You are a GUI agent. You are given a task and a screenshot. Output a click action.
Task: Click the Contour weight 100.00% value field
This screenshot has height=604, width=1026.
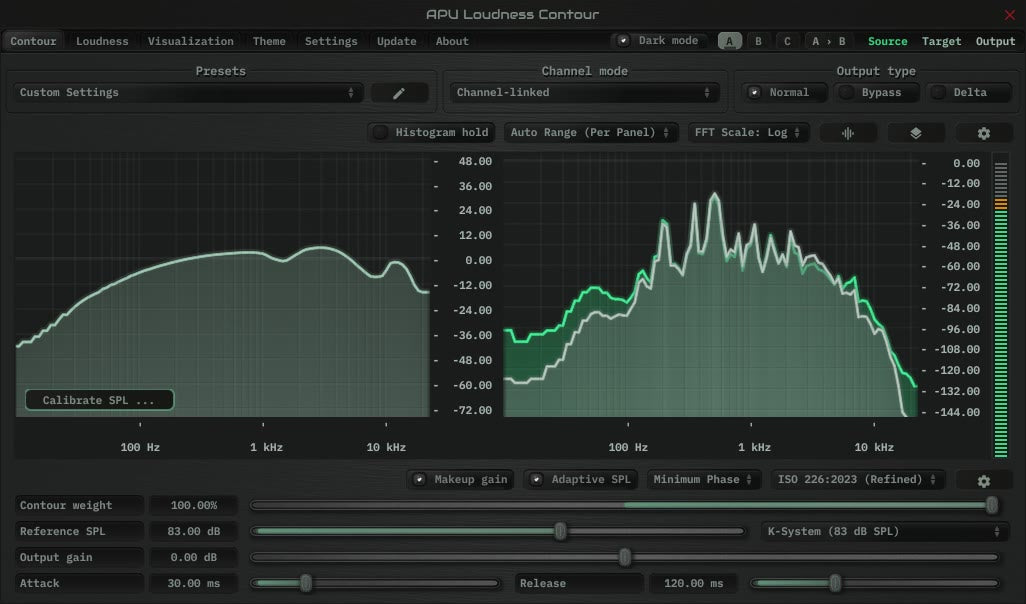pos(194,505)
